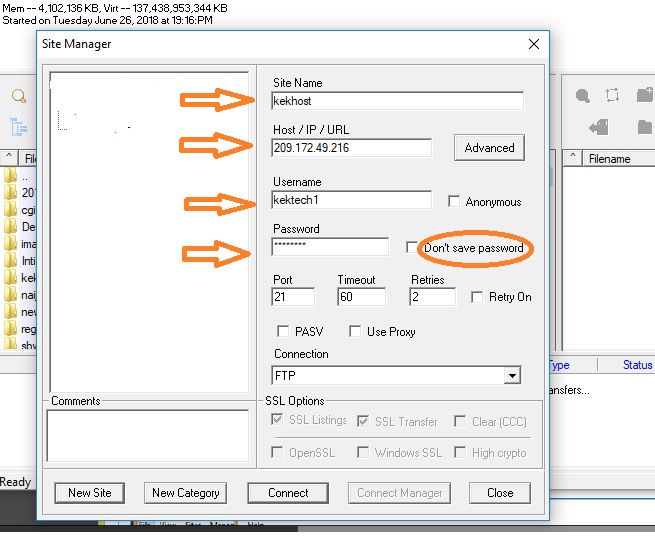This screenshot has width=655, height=536.
Task: Toggle the PASV mode checkbox
Action: 282,332
